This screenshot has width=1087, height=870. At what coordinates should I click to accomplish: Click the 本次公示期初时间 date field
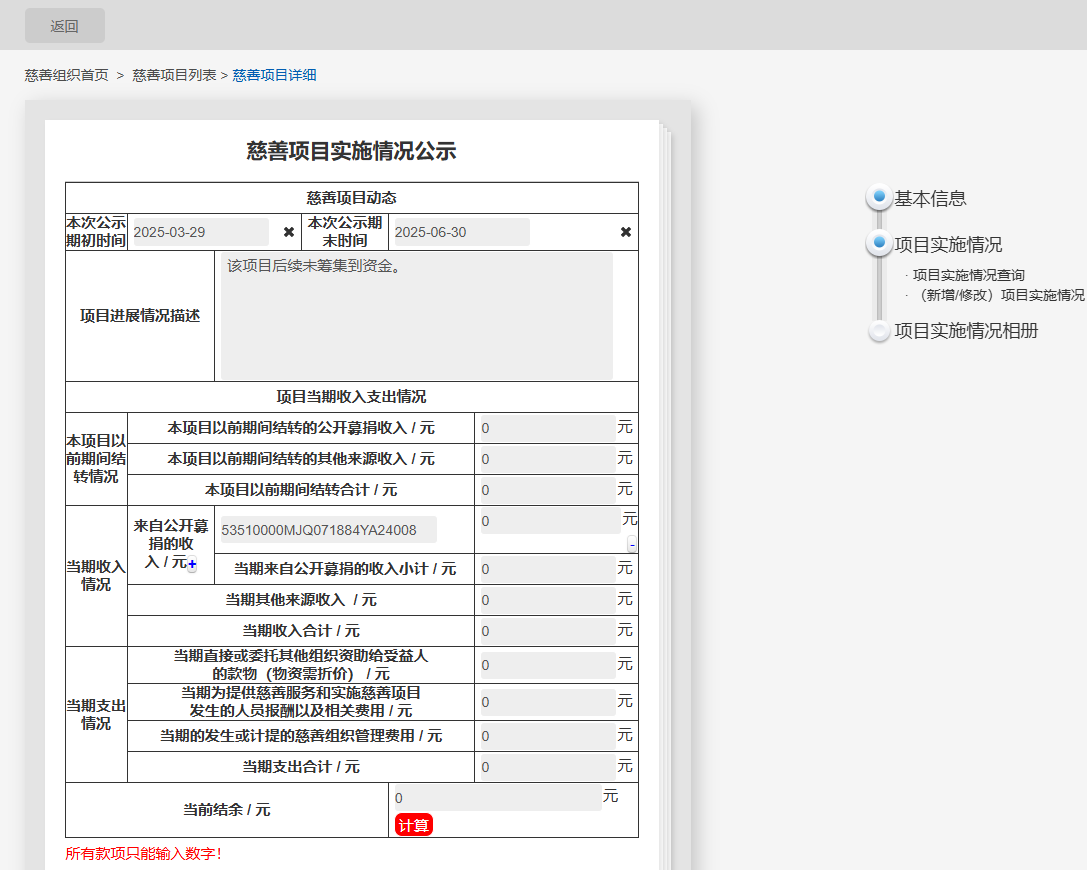(200, 232)
